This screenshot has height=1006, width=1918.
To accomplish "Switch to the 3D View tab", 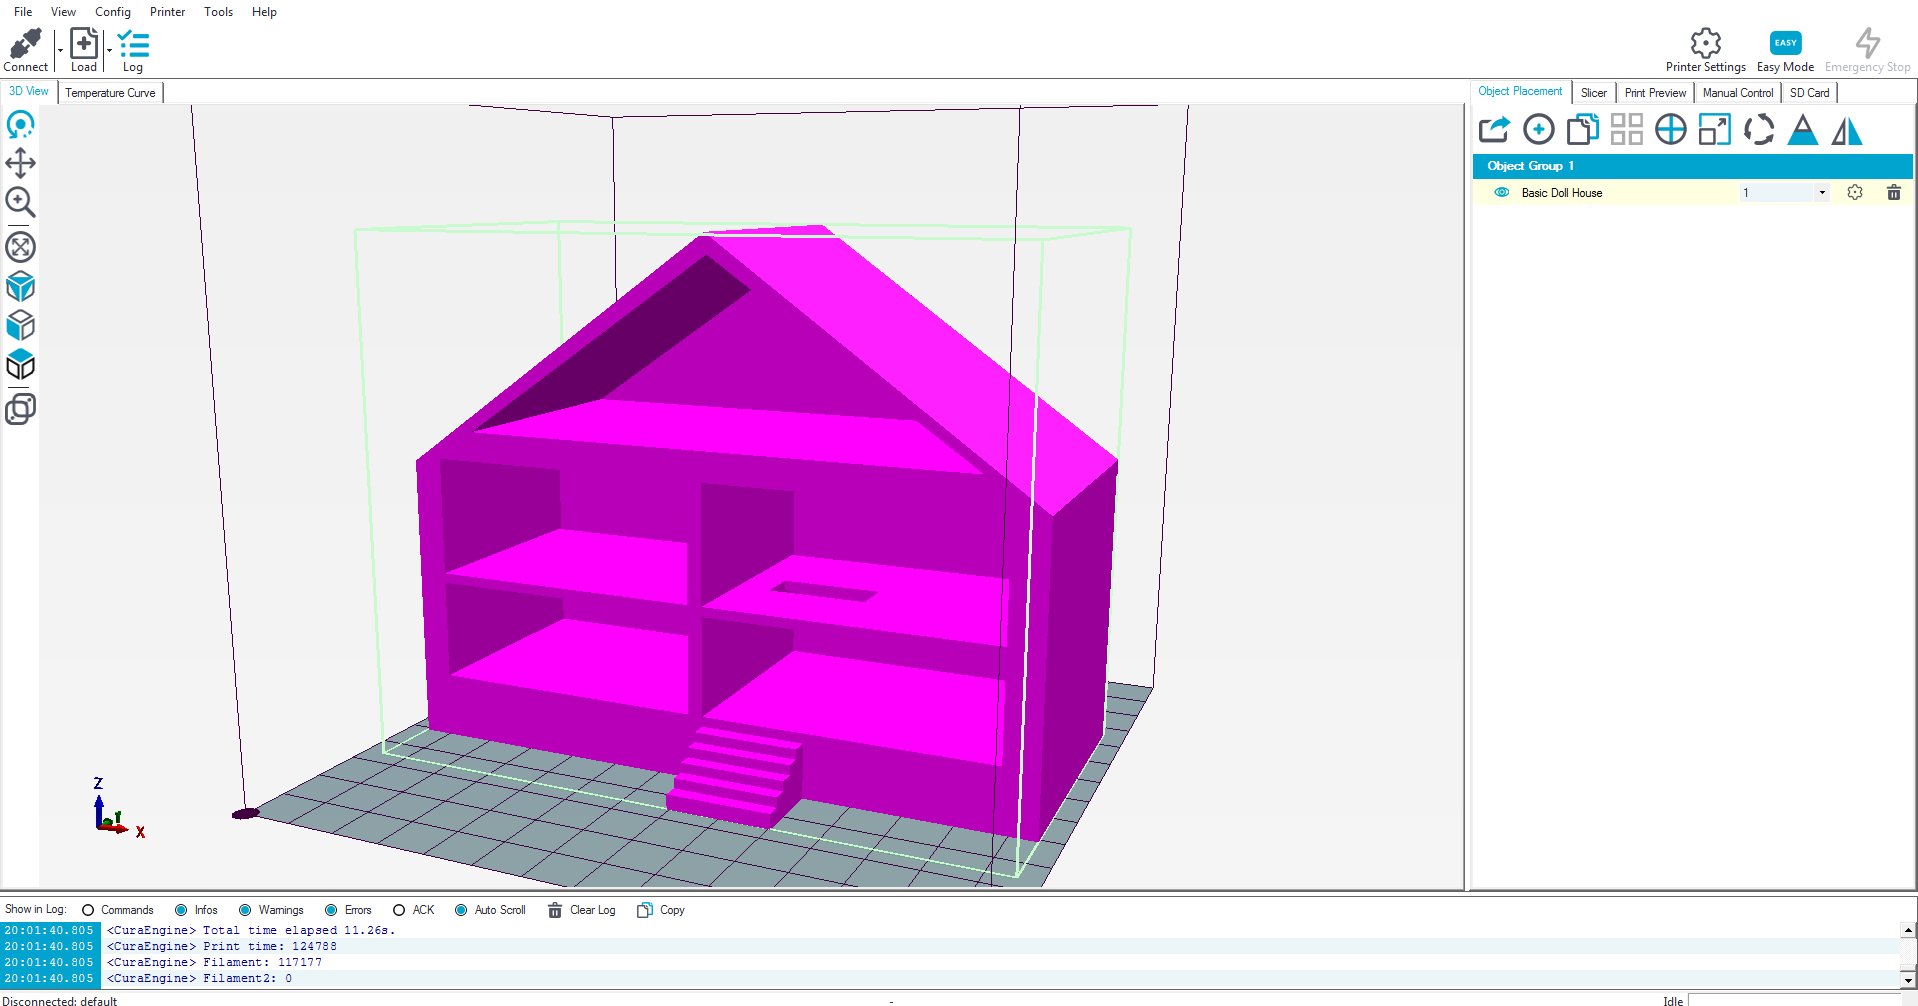I will [28, 91].
